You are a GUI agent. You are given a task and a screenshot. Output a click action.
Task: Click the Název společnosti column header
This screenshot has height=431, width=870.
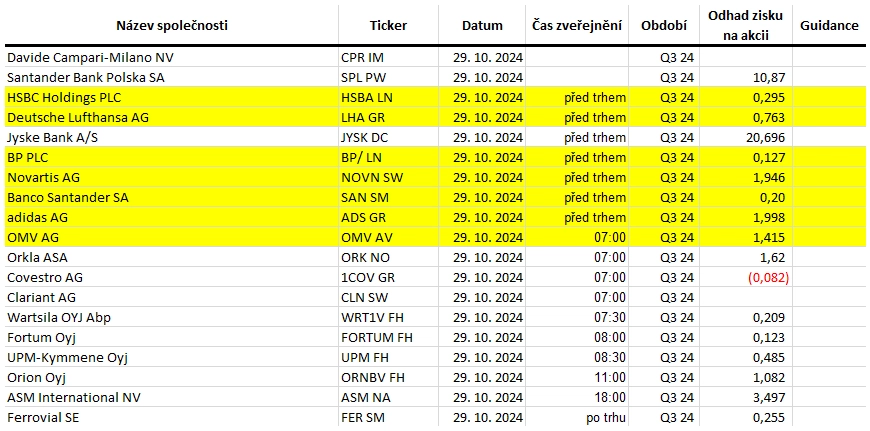pyautogui.click(x=171, y=25)
